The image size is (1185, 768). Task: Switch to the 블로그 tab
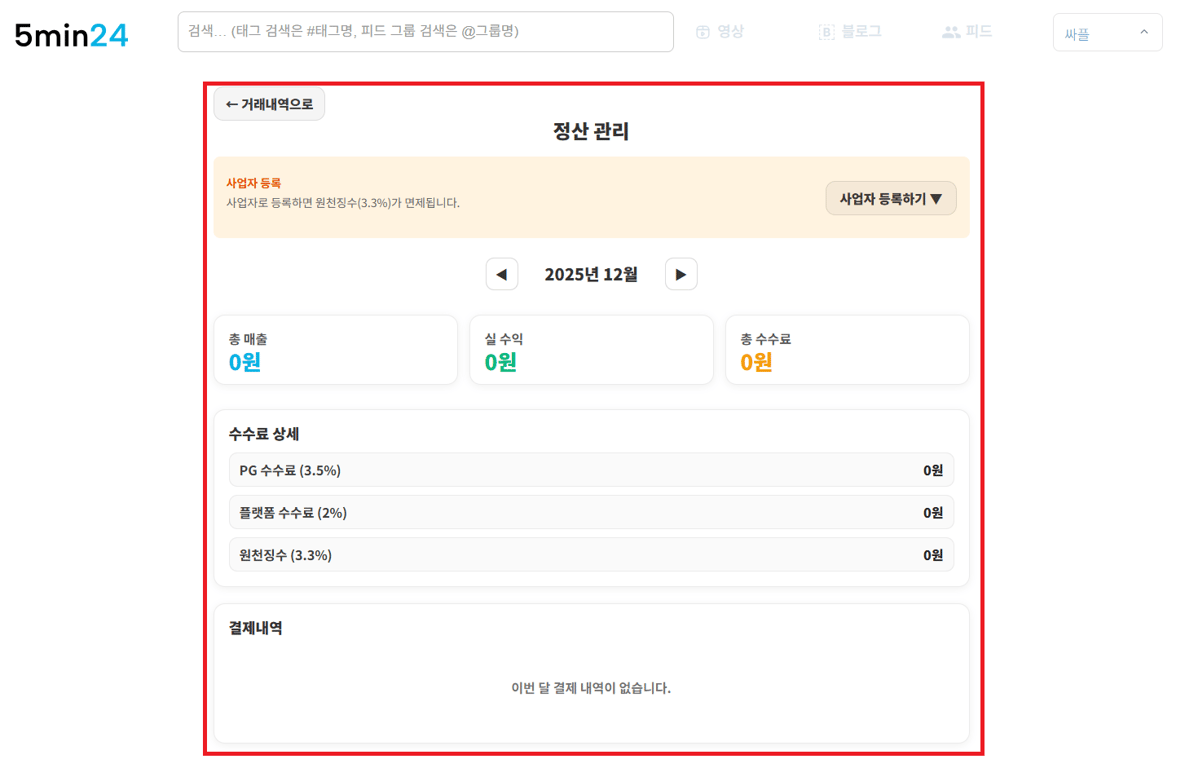pyautogui.click(x=850, y=31)
